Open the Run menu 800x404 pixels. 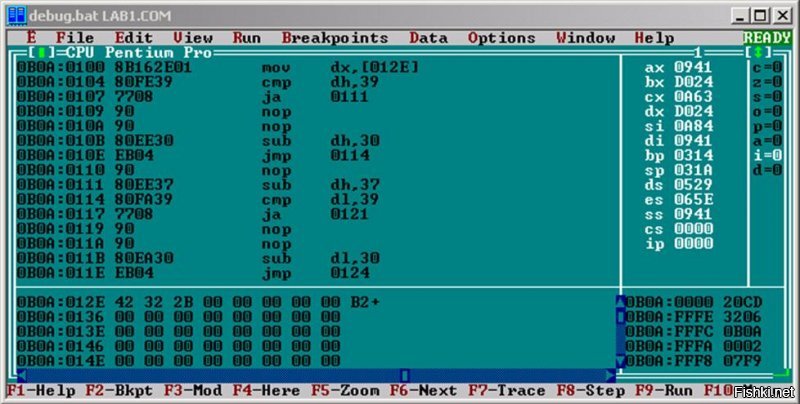[246, 38]
